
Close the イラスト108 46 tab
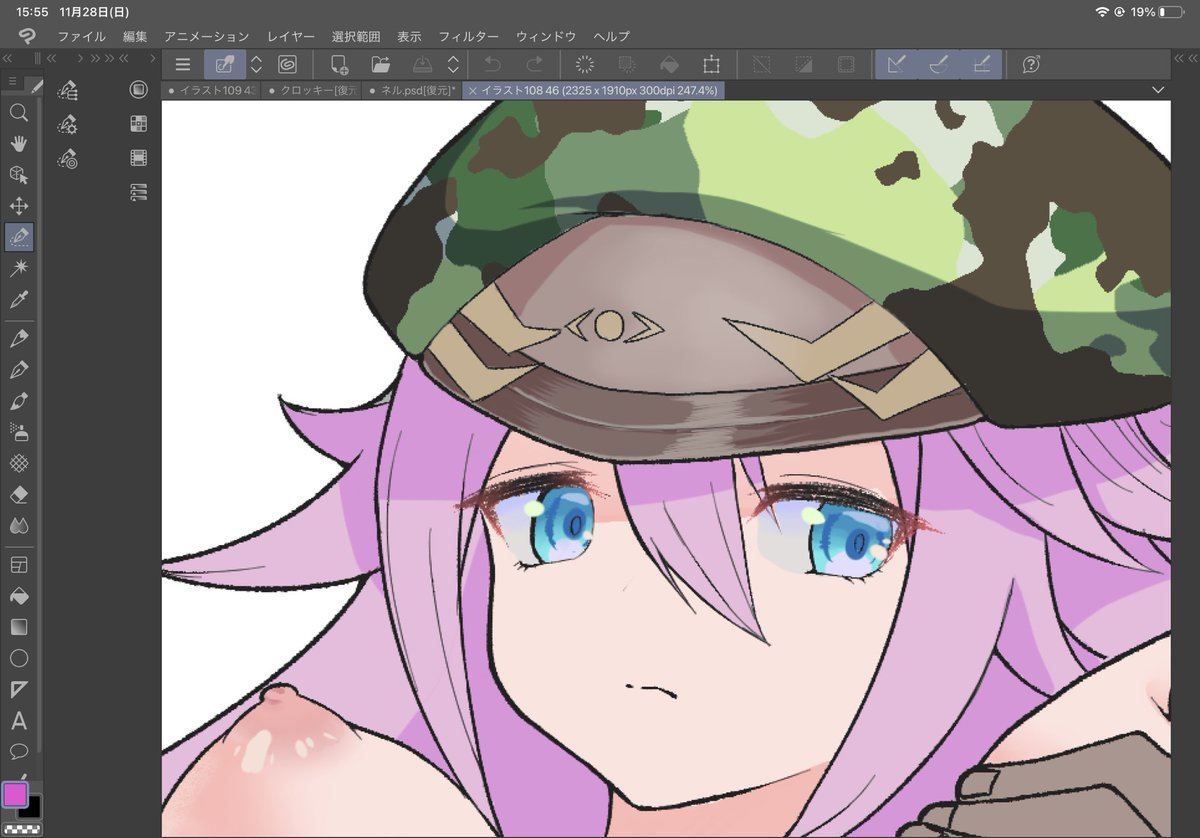[473, 90]
